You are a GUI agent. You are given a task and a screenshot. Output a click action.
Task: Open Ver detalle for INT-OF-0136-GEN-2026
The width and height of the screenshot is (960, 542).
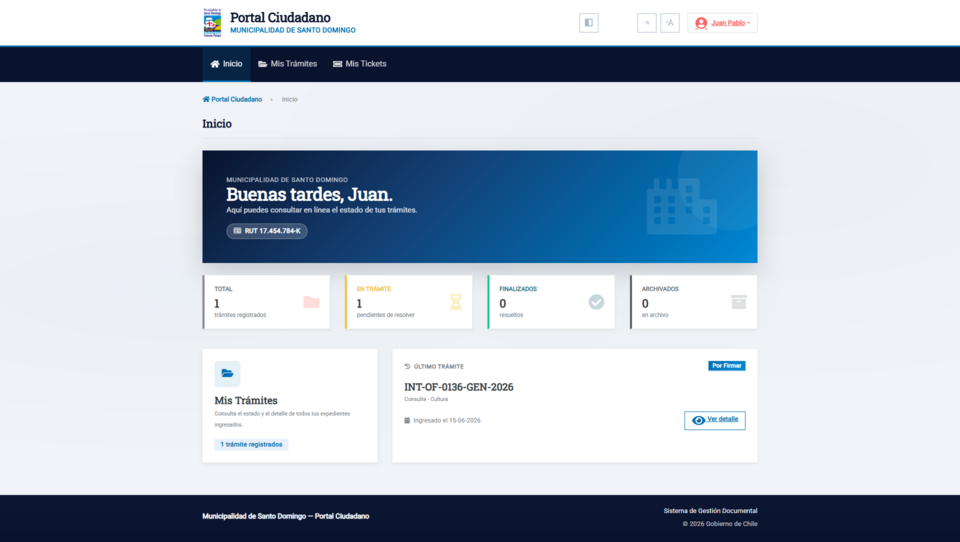(714, 420)
